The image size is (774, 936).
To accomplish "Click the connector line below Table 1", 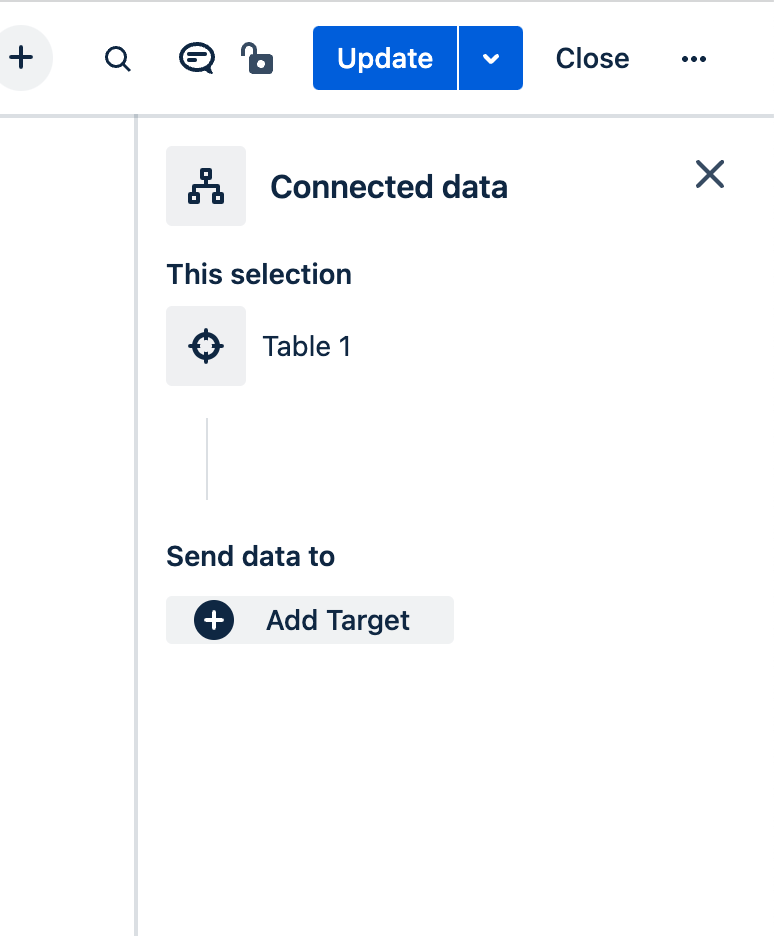I will coord(207,458).
